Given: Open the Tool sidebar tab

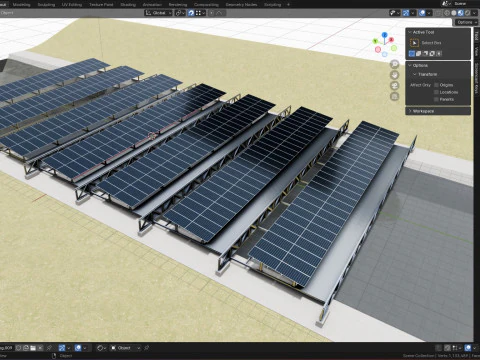Looking at the screenshot, I should 476,36.
